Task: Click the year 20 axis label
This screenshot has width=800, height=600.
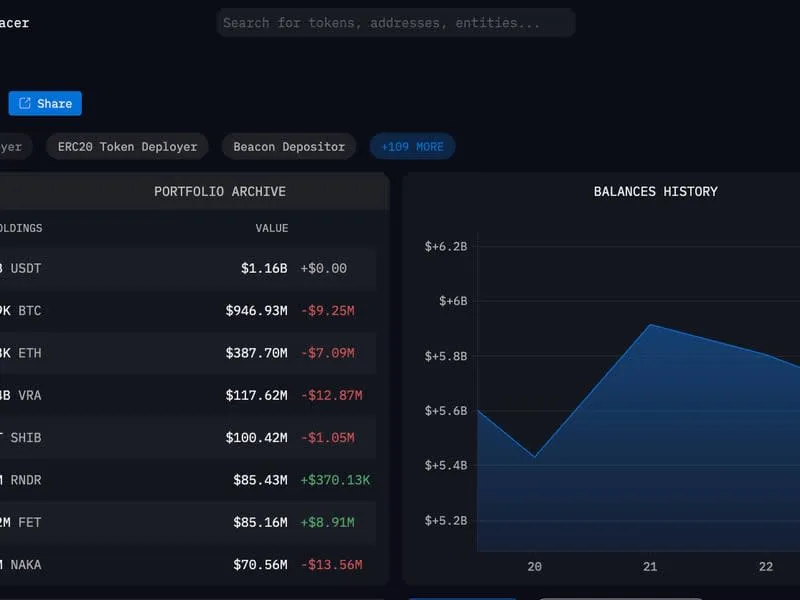Action: tap(535, 566)
